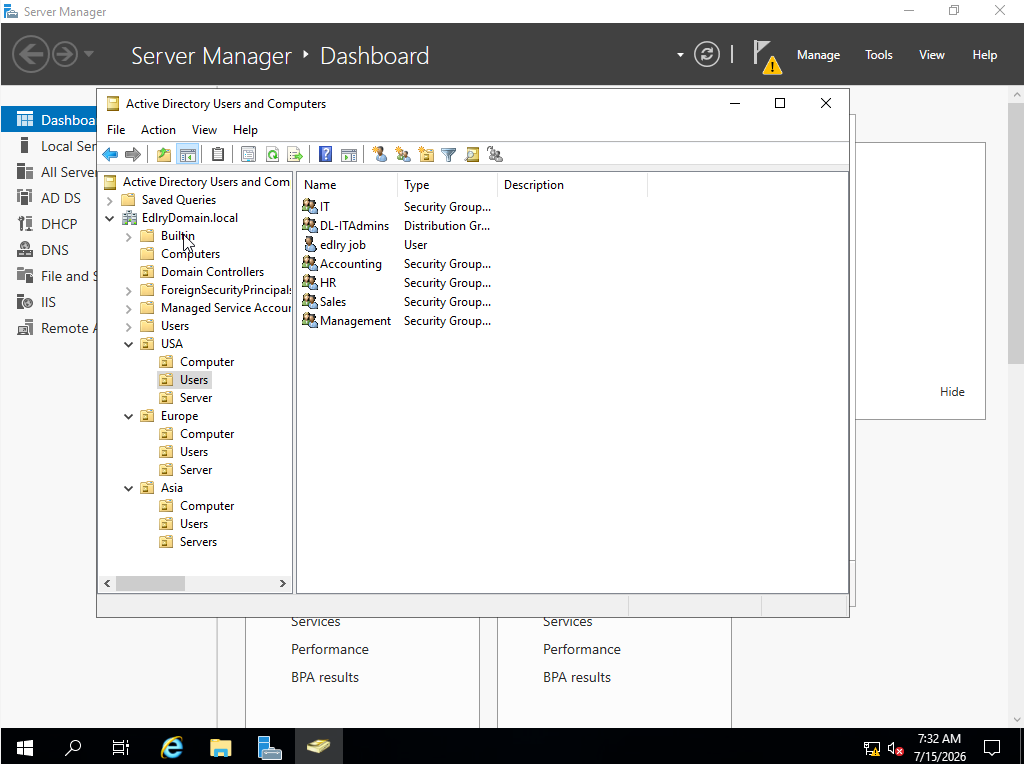Open Server Manager Manage menu
The image size is (1024, 764).
[818, 55]
